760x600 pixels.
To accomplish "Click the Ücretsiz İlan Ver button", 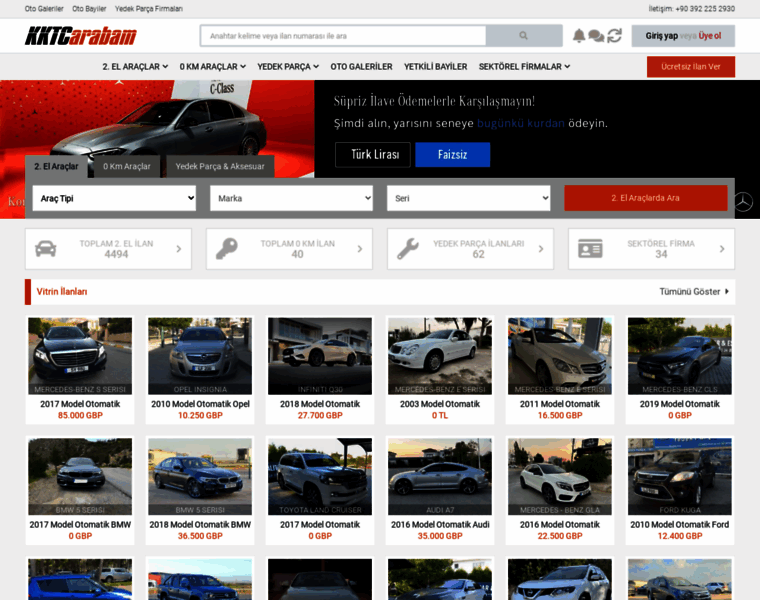I will pos(690,67).
